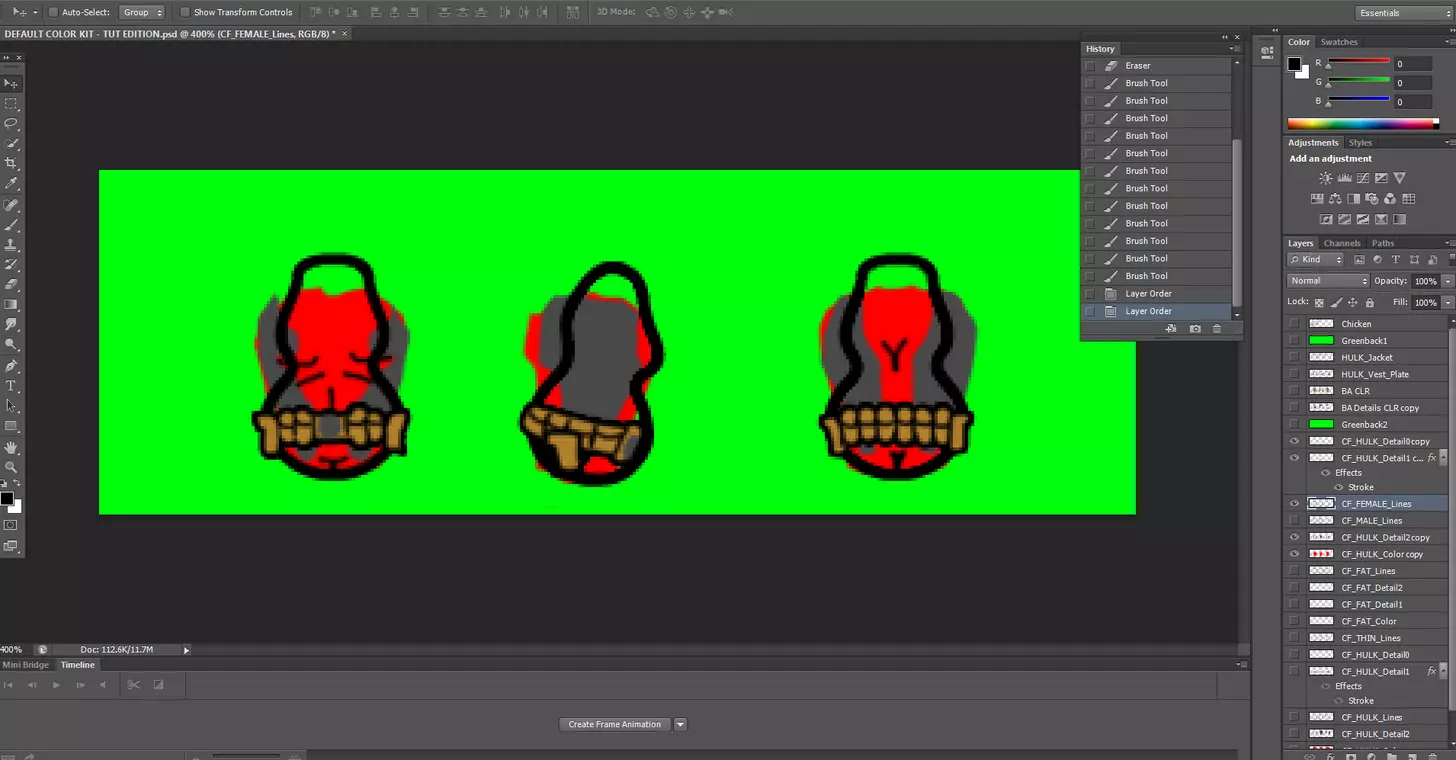Select the last Layer Order history state

coord(1156,311)
